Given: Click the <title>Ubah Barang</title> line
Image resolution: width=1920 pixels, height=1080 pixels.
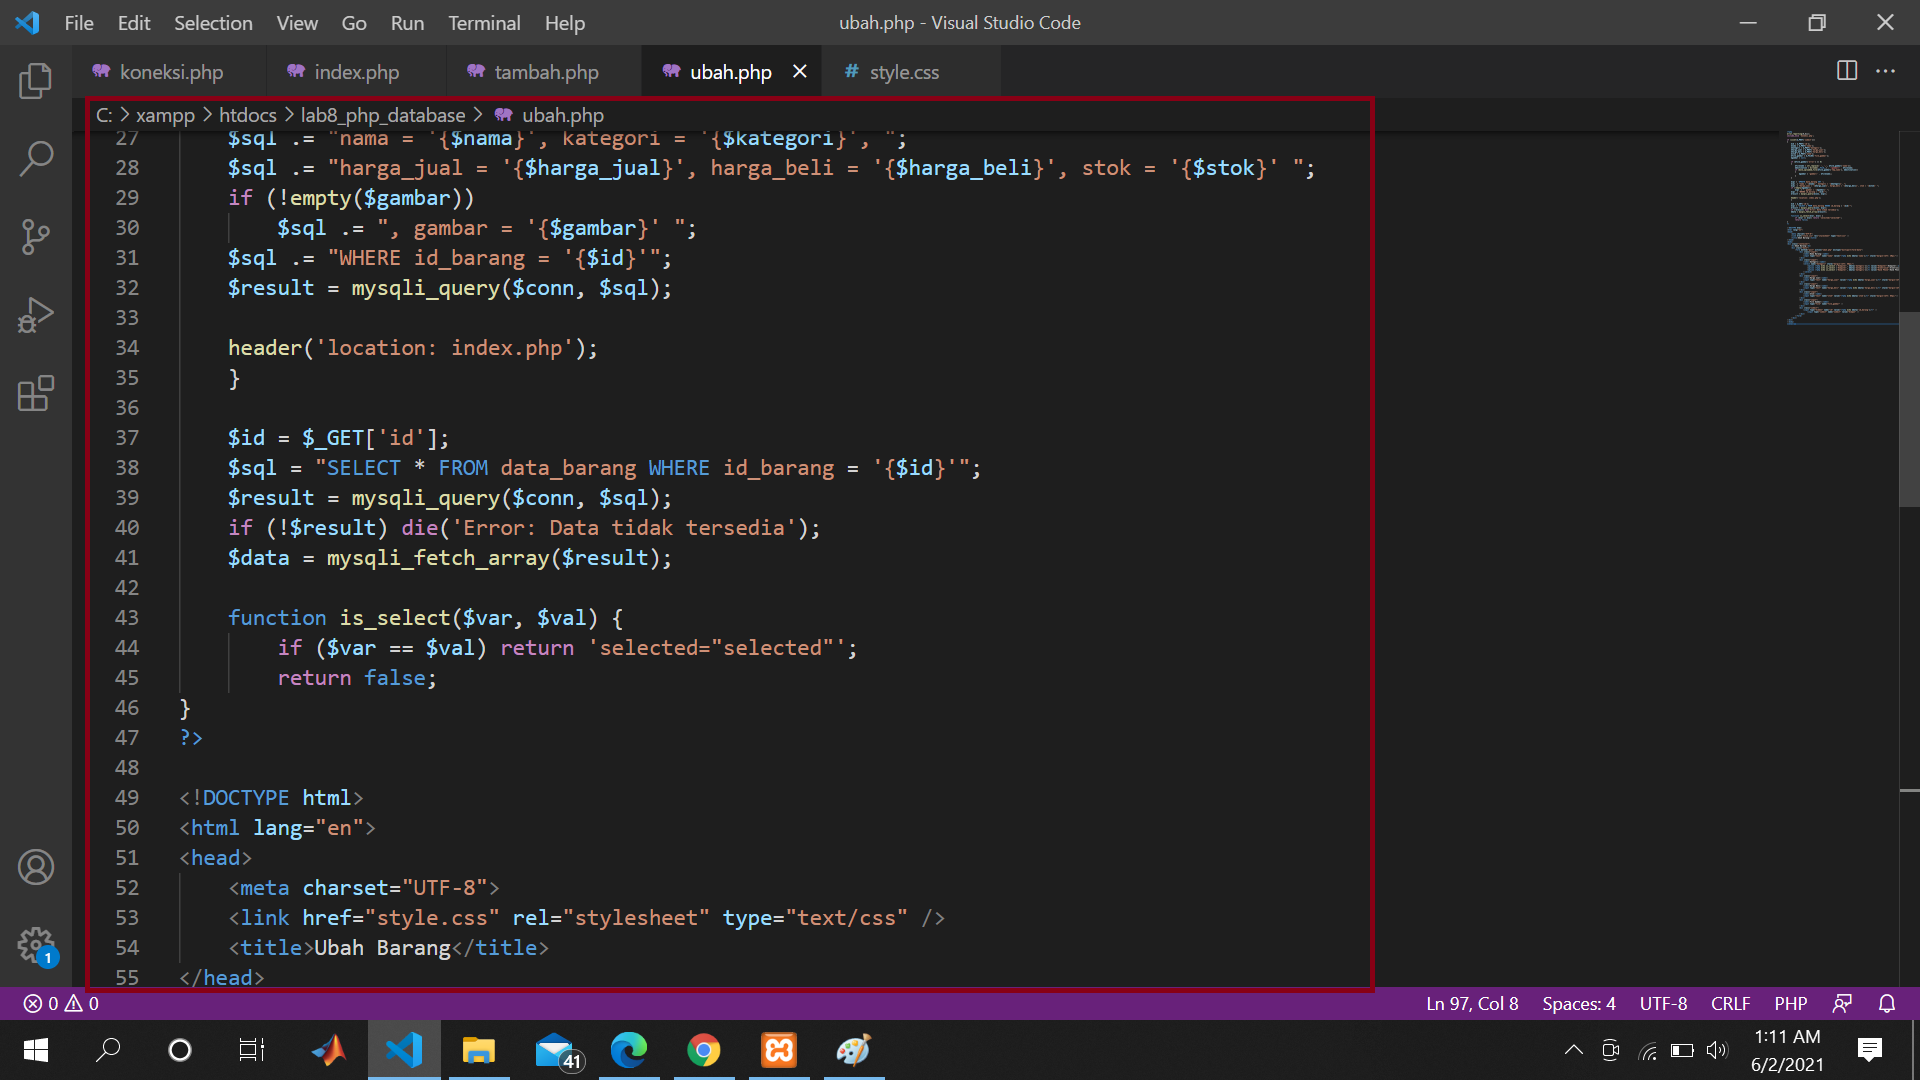Looking at the screenshot, I should 389,948.
